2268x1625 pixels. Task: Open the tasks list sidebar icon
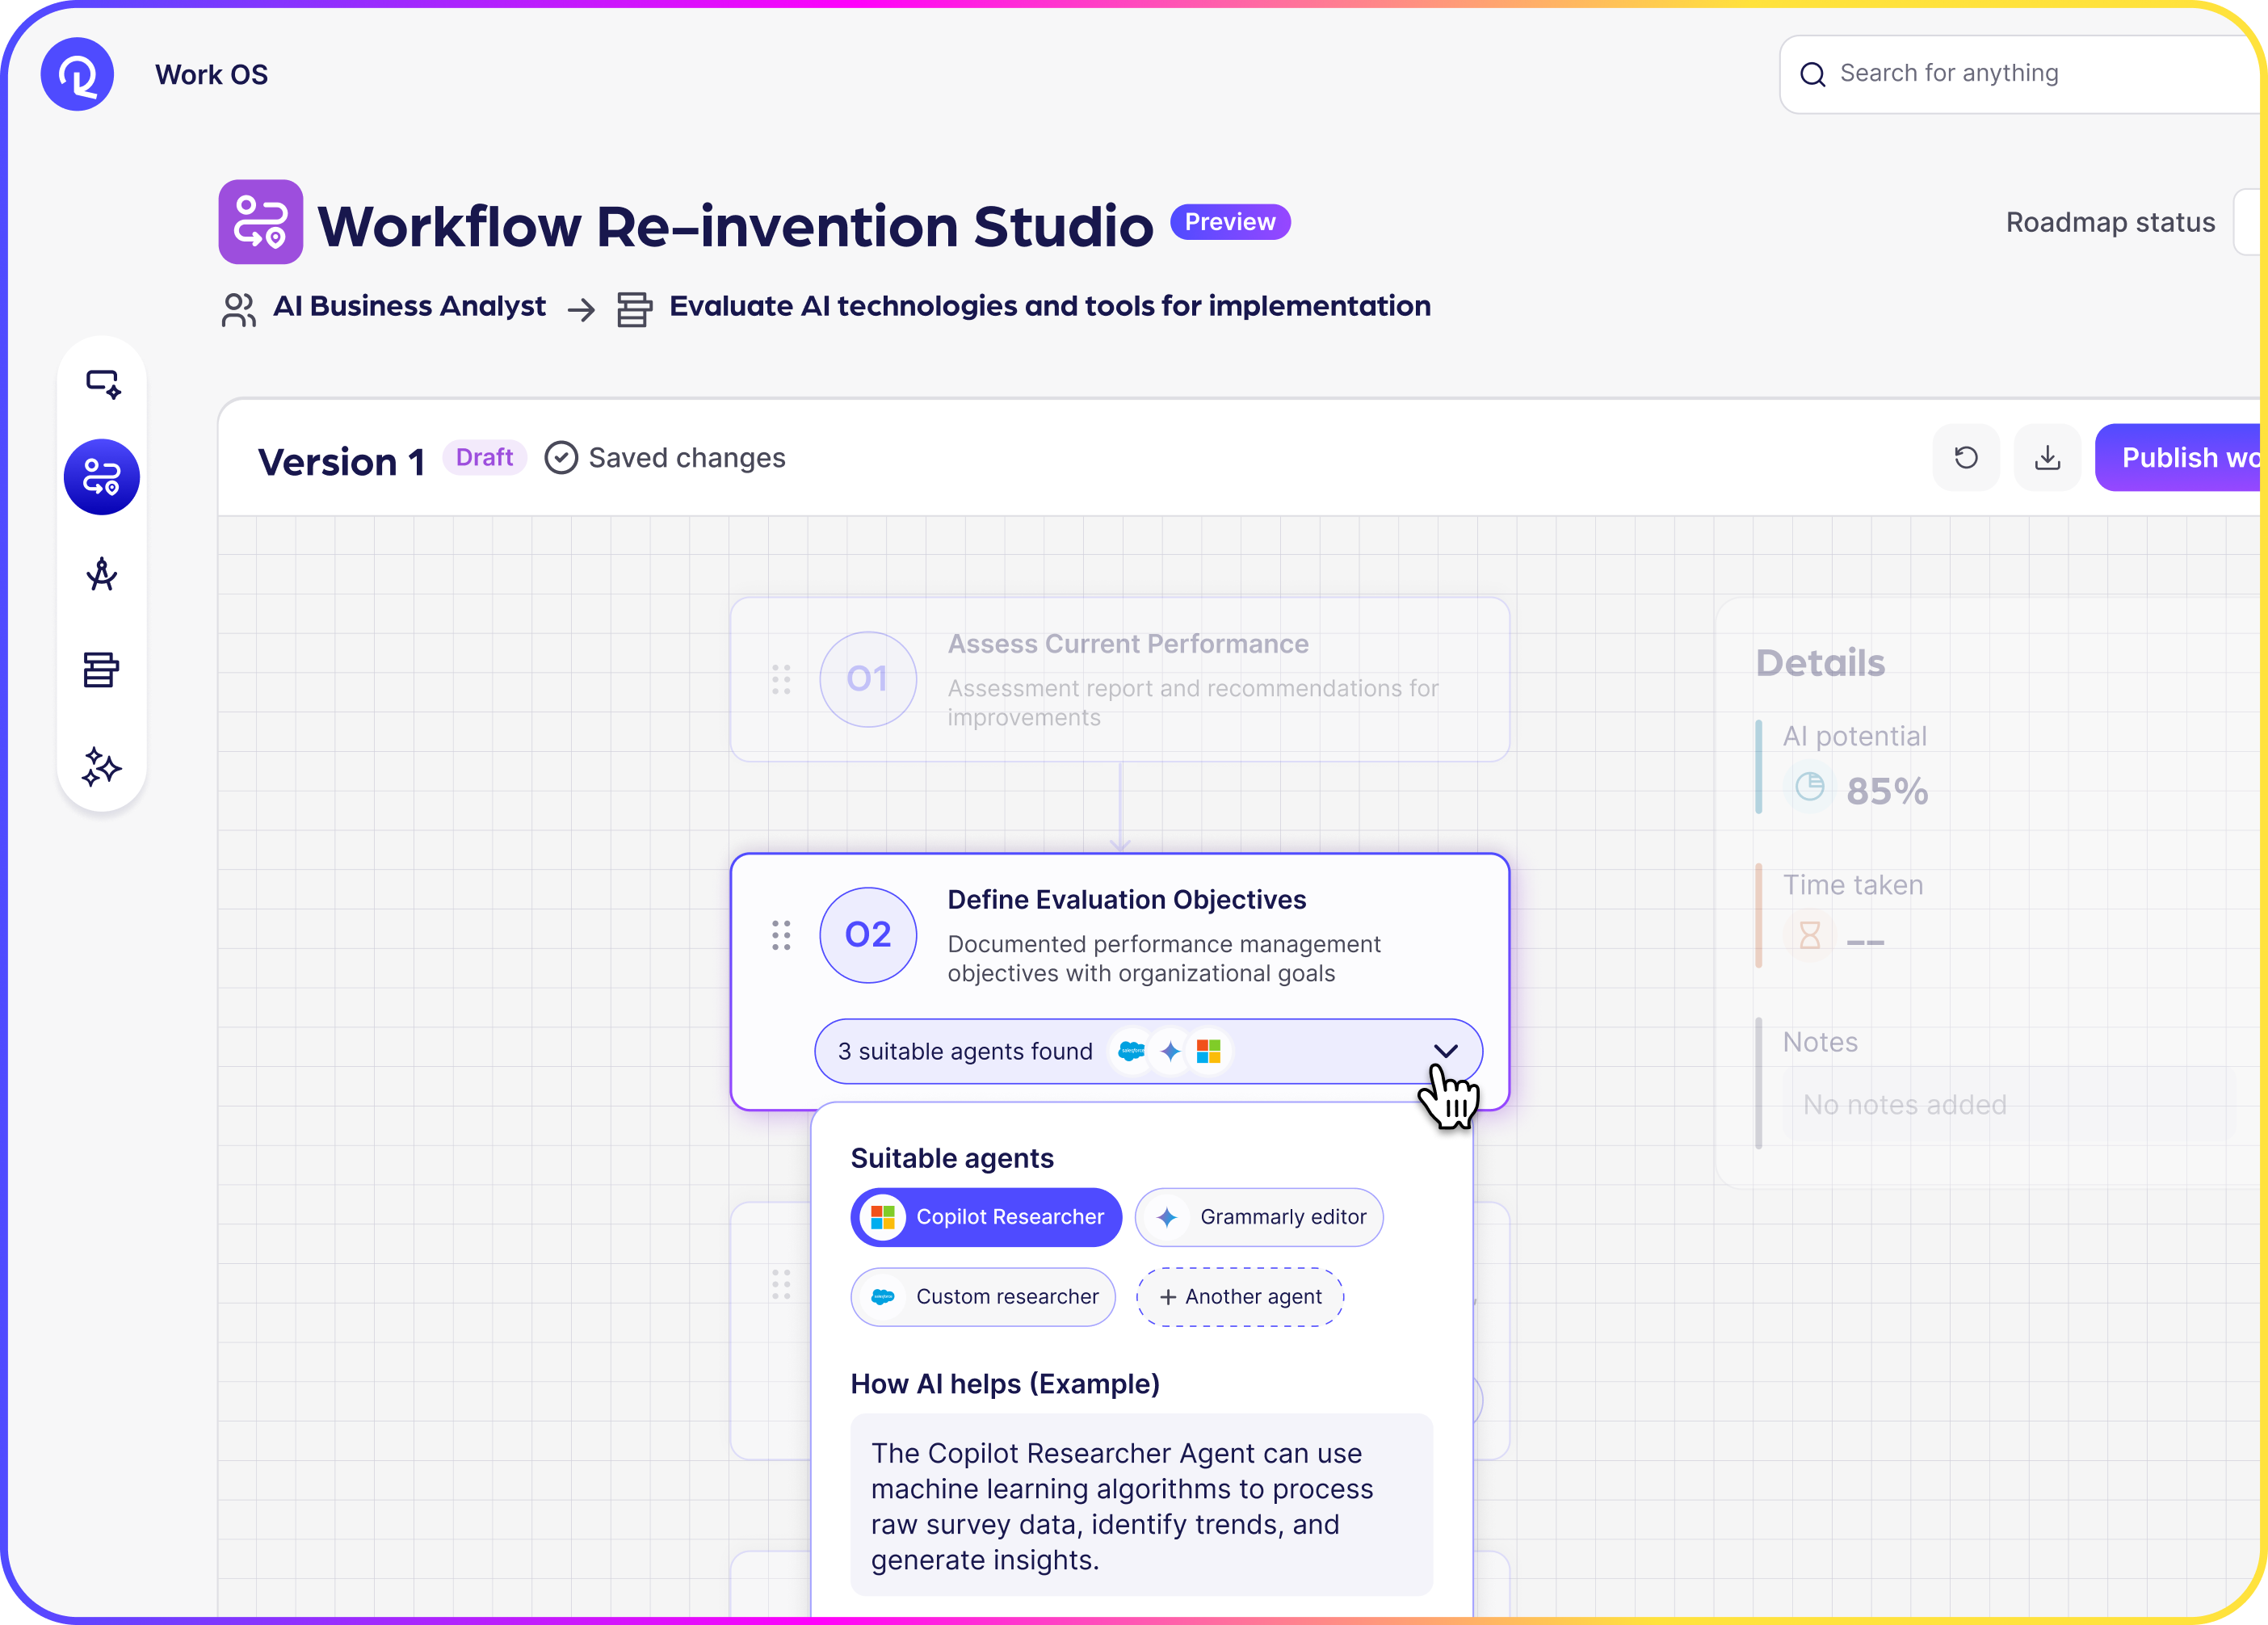click(101, 669)
